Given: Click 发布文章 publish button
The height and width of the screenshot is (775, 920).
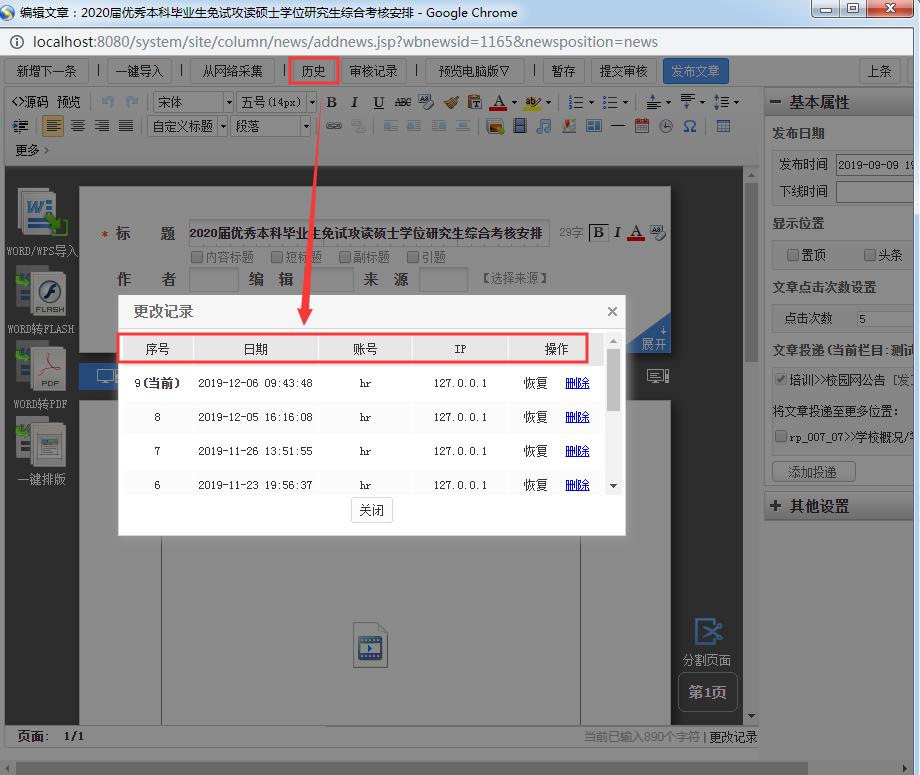Looking at the screenshot, I should [695, 71].
